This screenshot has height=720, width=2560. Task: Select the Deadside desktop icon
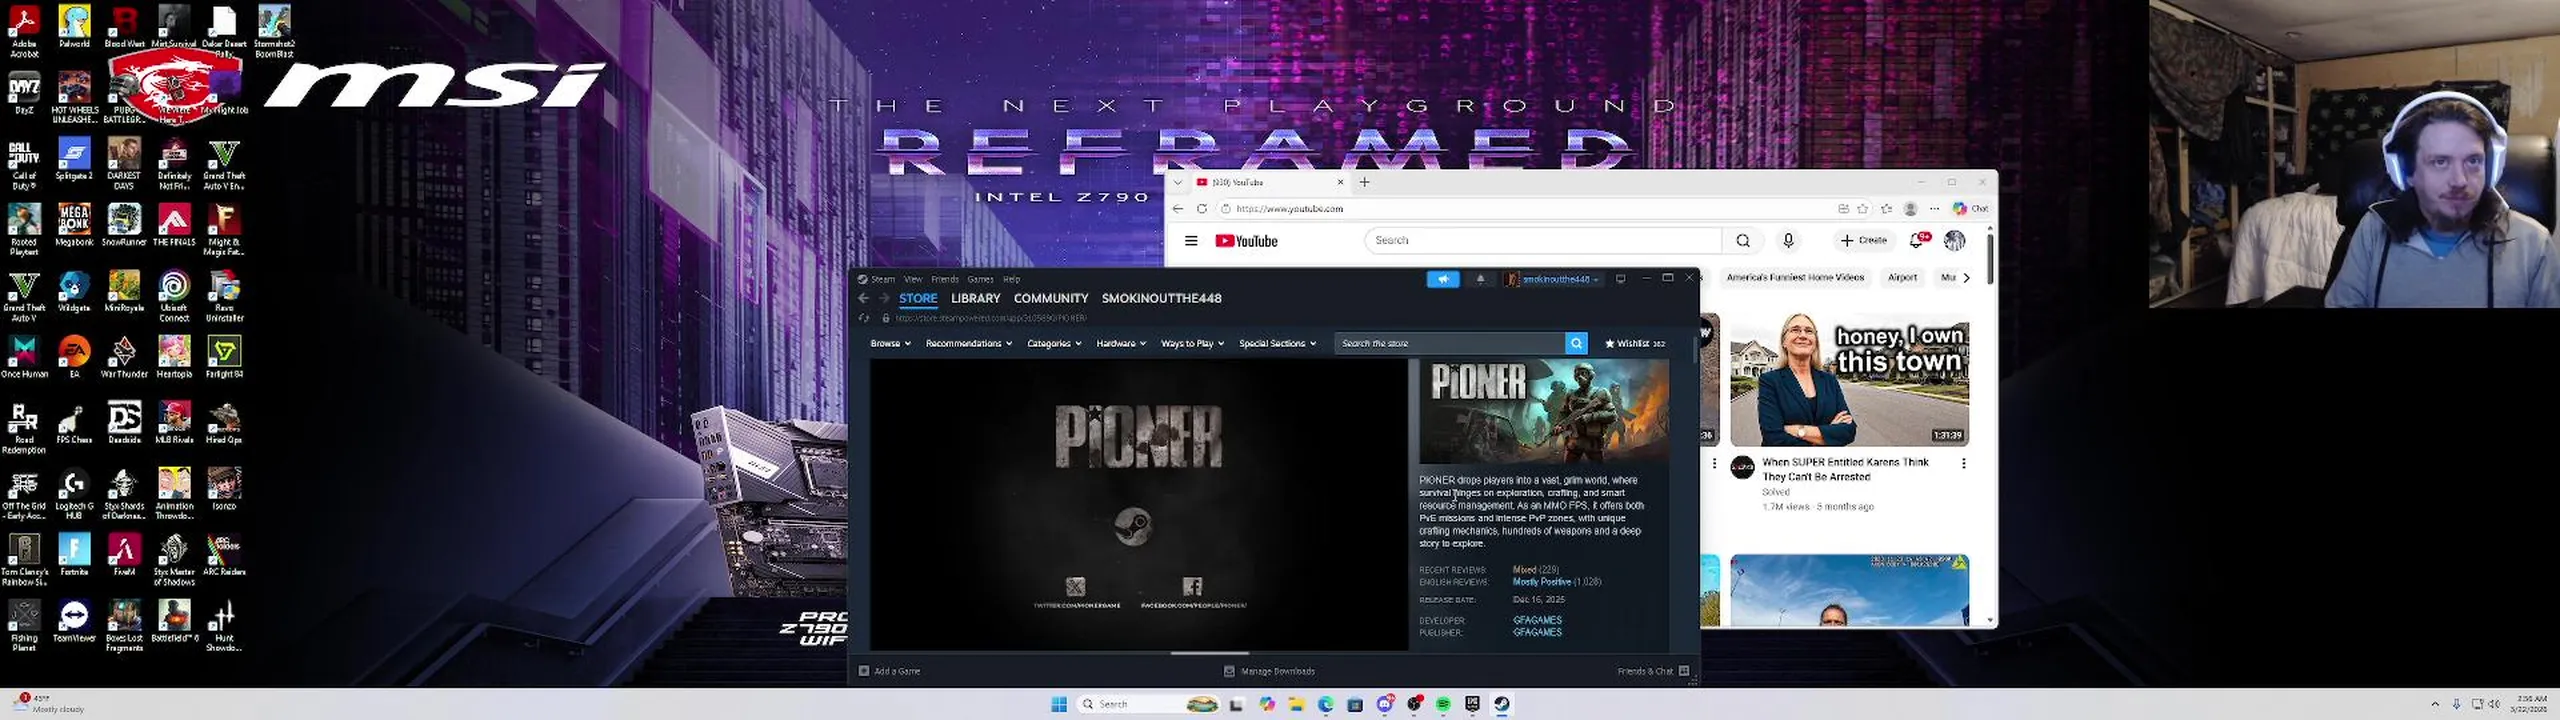(124, 423)
